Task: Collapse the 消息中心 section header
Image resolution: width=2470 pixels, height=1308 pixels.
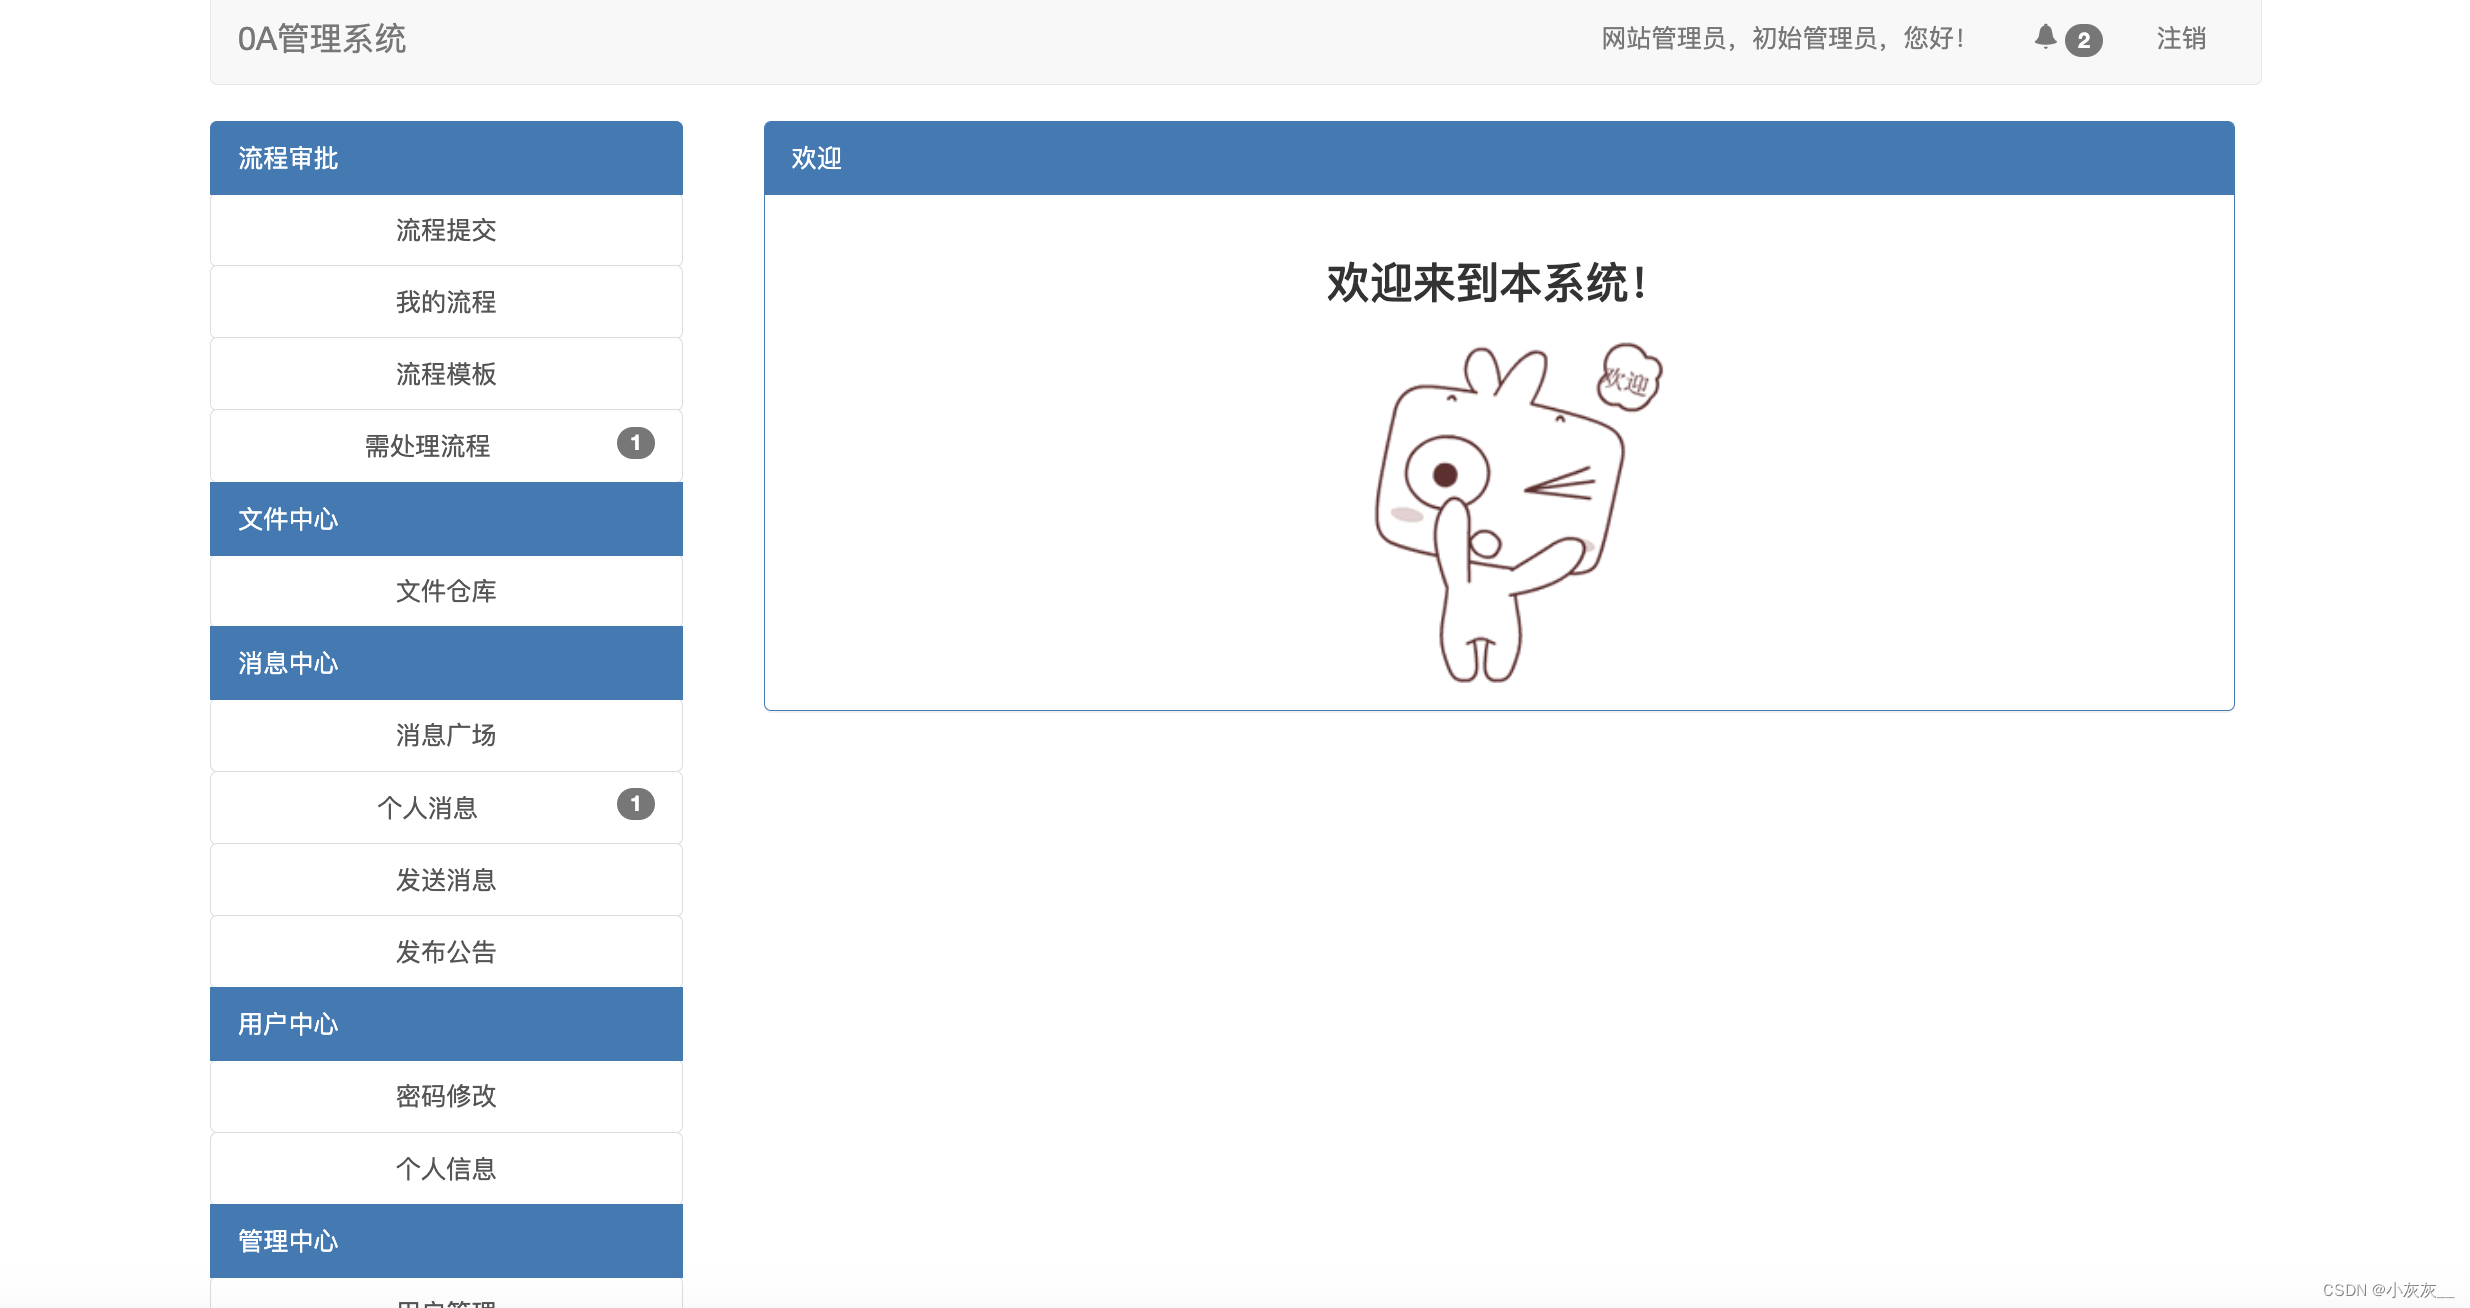Action: (x=288, y=662)
